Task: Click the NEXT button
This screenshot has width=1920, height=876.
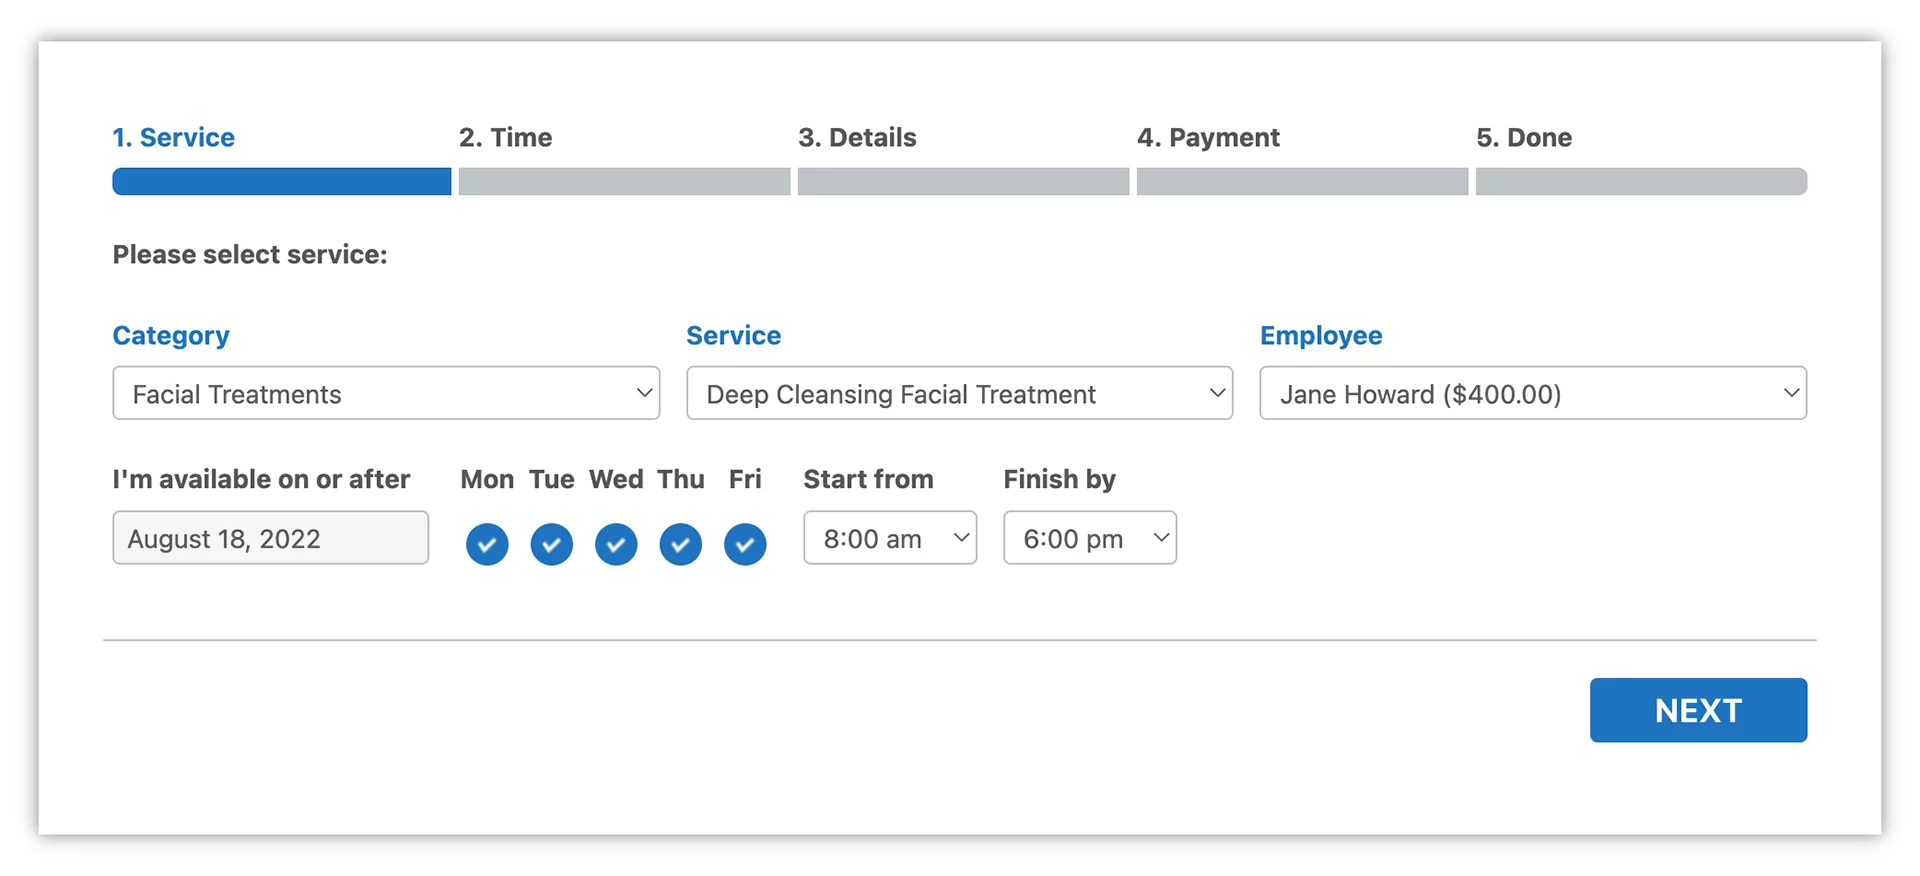Action: pyautogui.click(x=1698, y=710)
